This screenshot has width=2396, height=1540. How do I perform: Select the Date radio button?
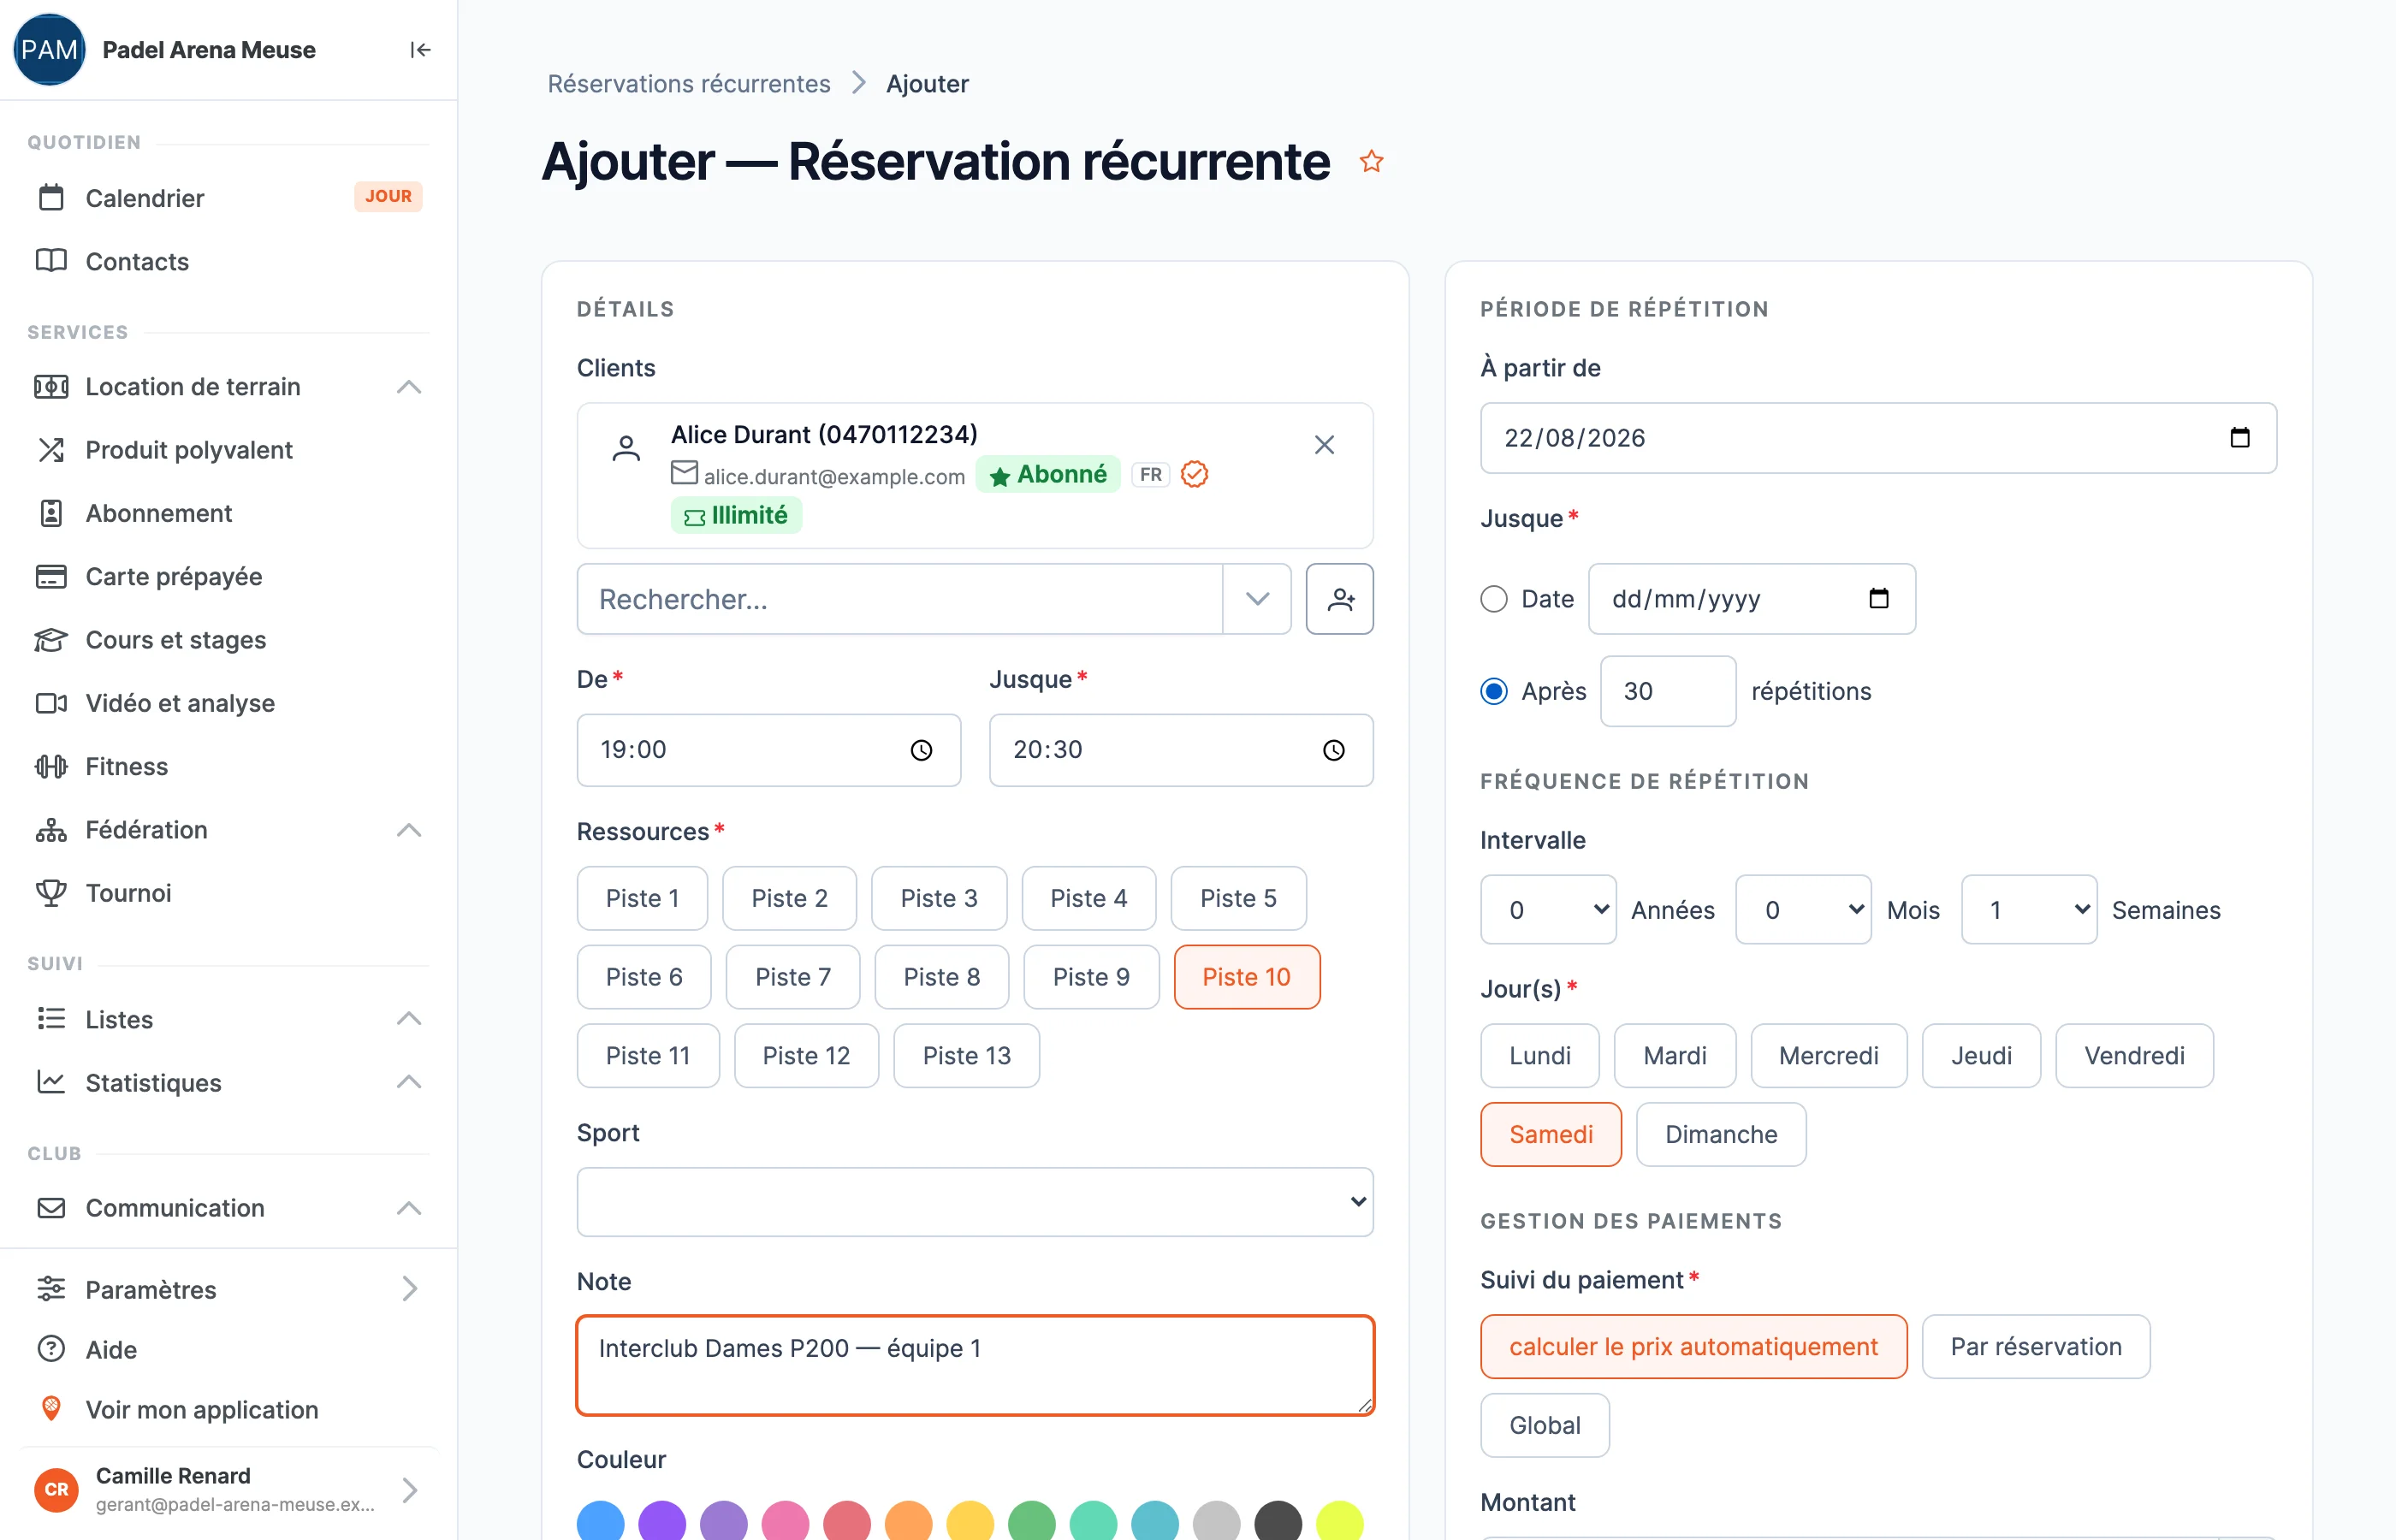click(1493, 599)
